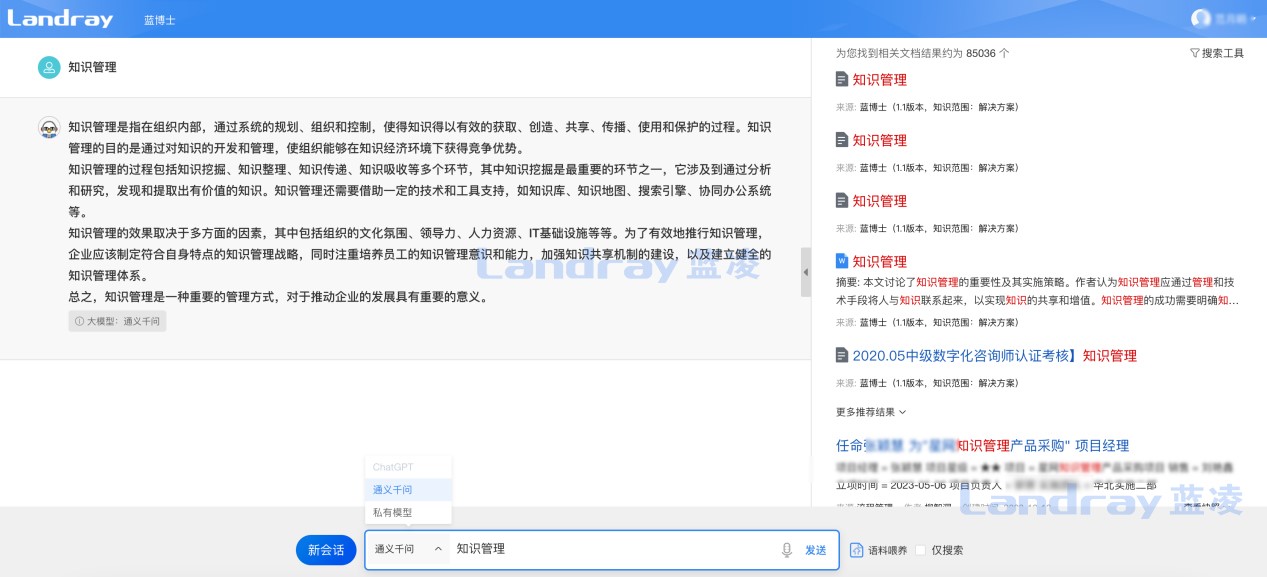Click the Landray logo in the top bar
Image resolution: width=1267 pixels, height=577 pixels.
[x=60, y=18]
